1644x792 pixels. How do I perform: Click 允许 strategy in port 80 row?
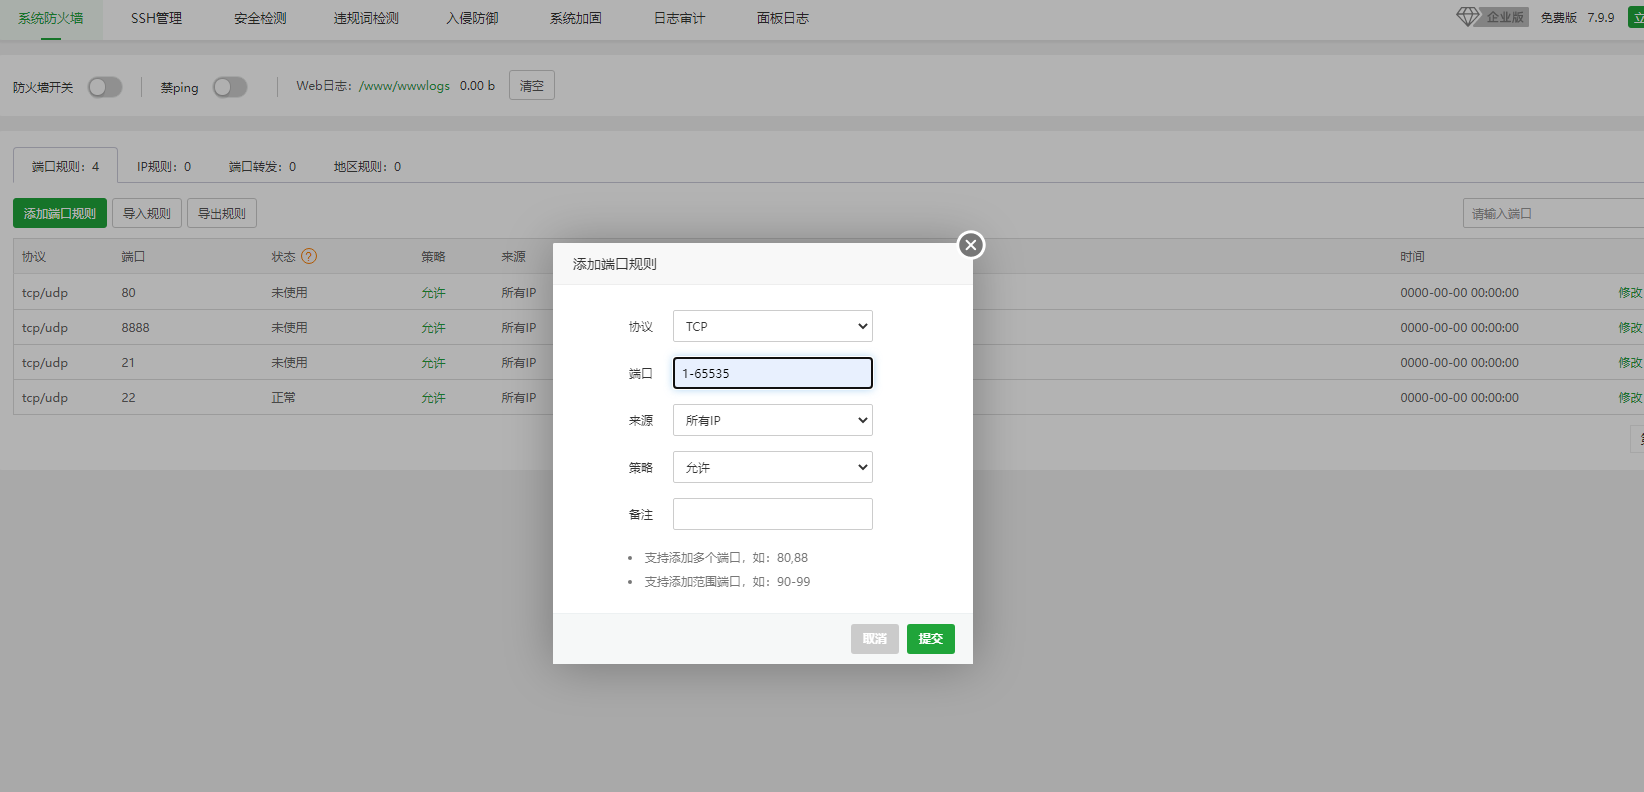pyautogui.click(x=433, y=293)
